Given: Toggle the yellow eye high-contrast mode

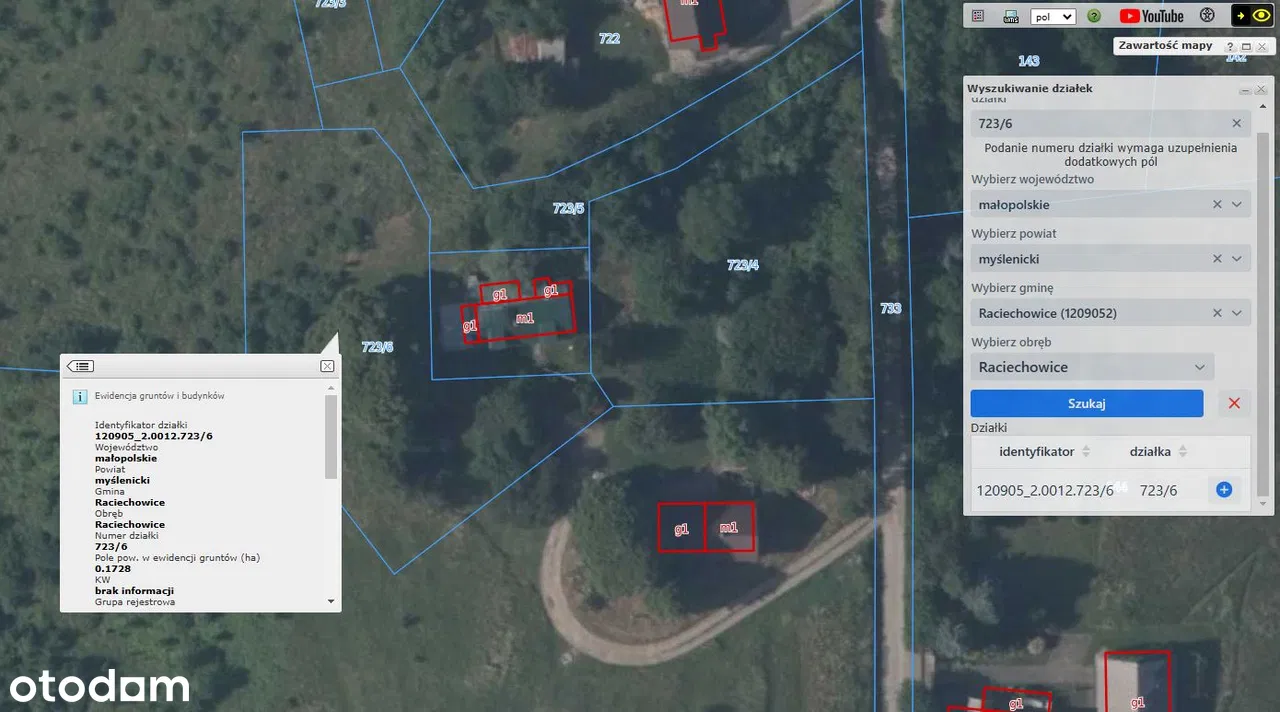Looking at the screenshot, I should [1264, 16].
